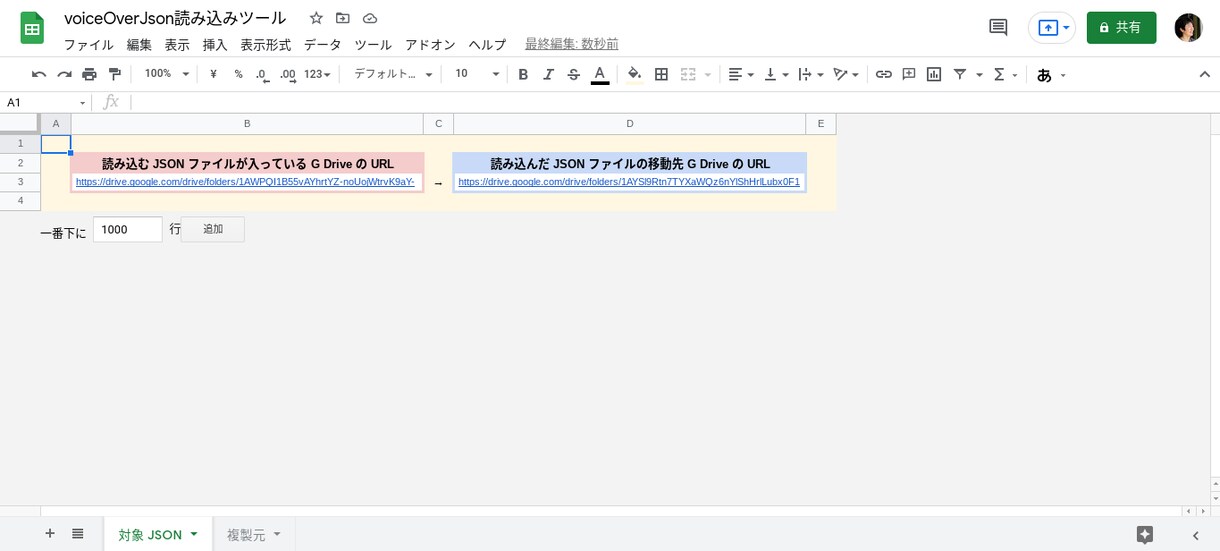The image size is (1220, 551).
Task: Click the 共有 share button
Action: (x=1121, y=28)
